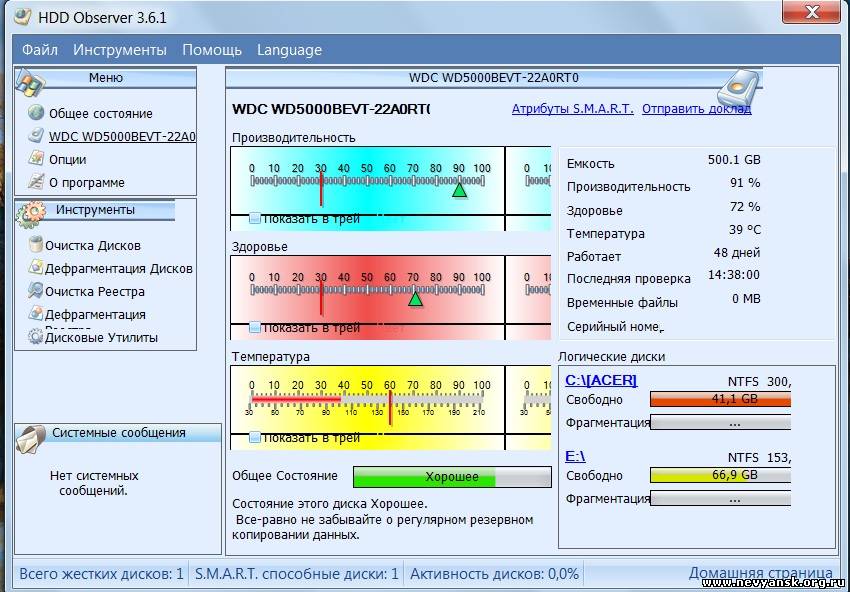Viewport: 850px width, 592px height.
Task: Click the Временные файлы value 0 MB
Action: (746, 299)
